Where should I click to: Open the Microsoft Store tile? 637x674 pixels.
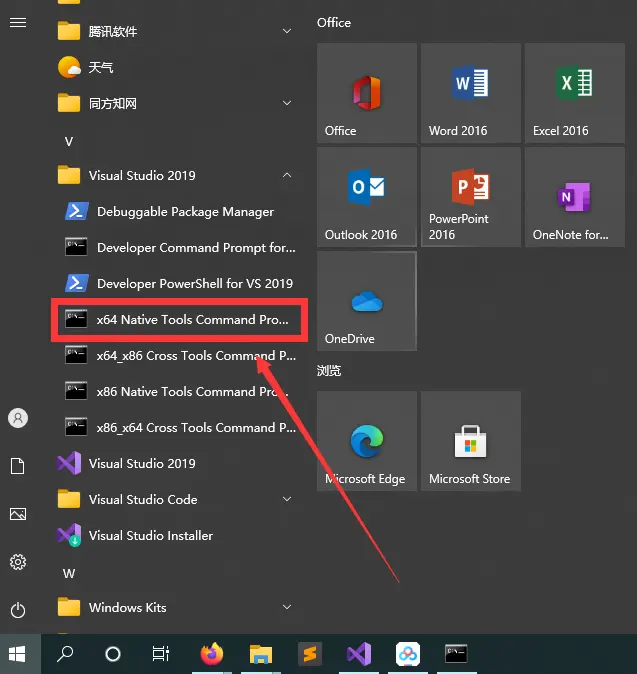pos(470,441)
